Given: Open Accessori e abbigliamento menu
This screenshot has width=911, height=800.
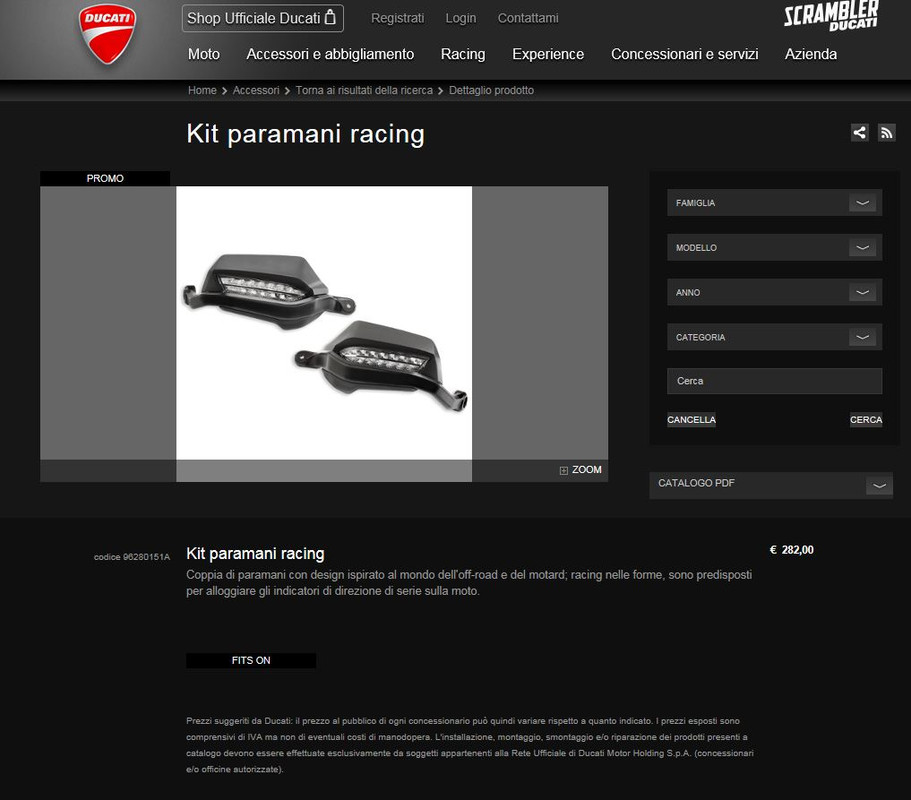Looking at the screenshot, I should (x=330, y=54).
